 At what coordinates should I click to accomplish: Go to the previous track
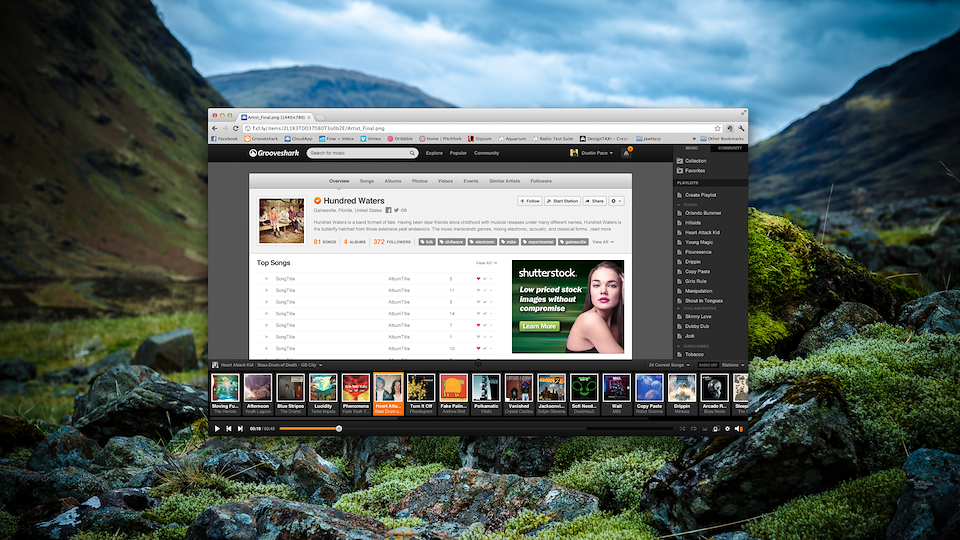pos(229,429)
